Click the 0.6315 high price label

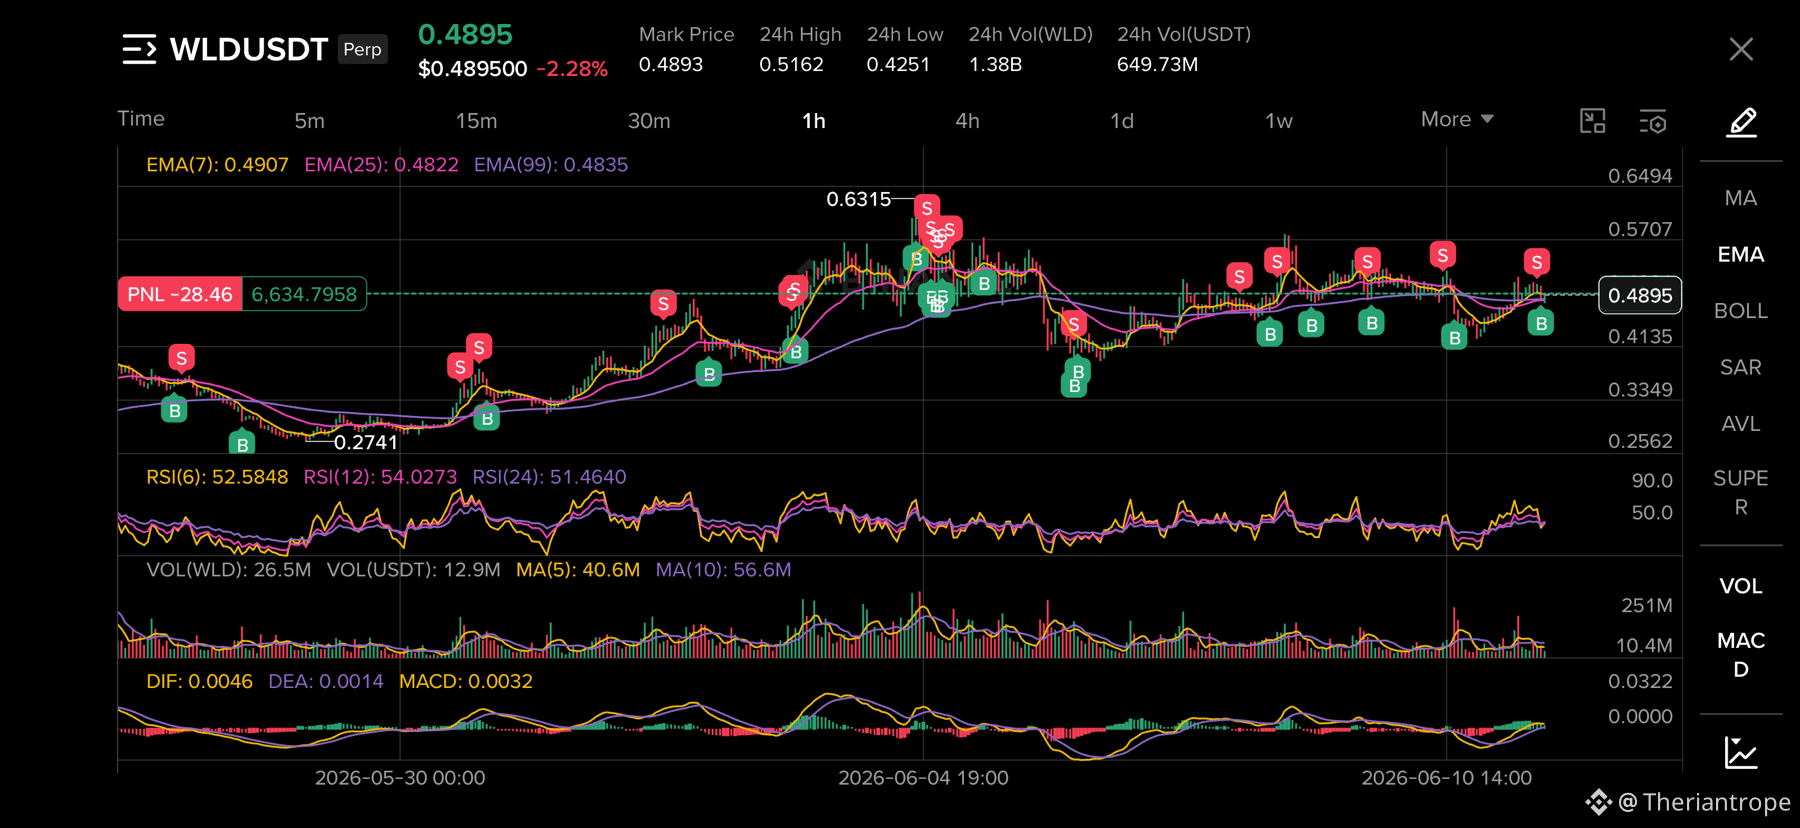(858, 199)
